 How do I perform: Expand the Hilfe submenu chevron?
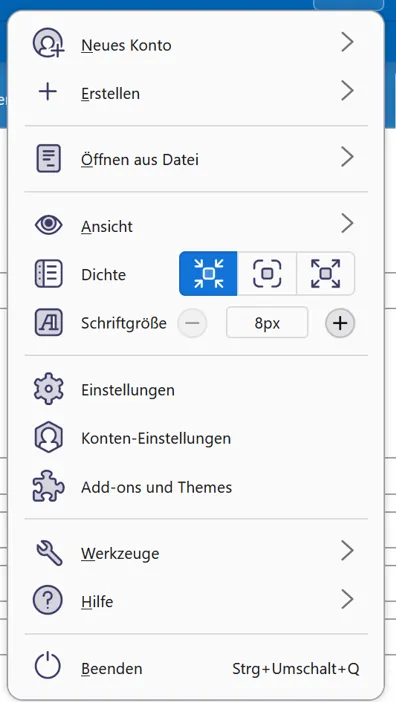click(x=347, y=599)
